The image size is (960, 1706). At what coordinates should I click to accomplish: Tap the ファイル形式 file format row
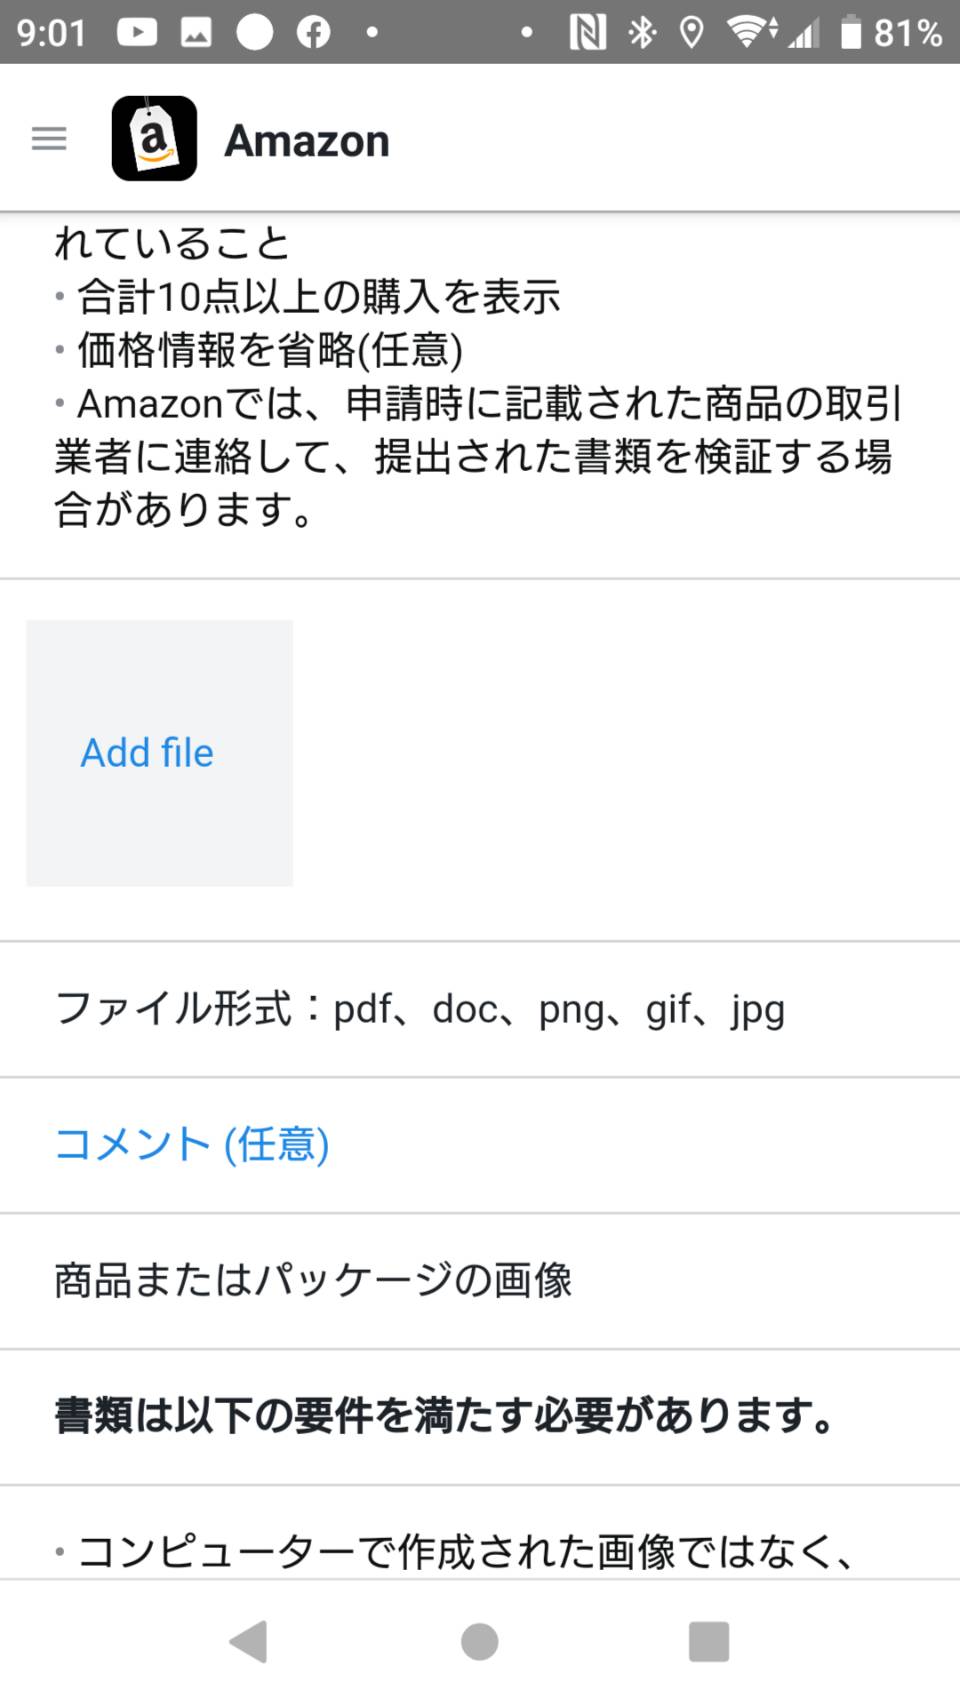pyautogui.click(x=480, y=1009)
